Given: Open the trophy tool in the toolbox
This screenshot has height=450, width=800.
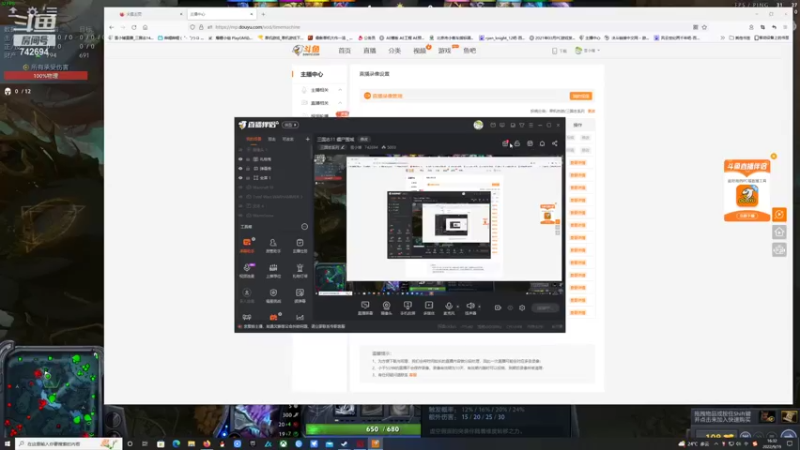Looking at the screenshot, I should [299, 269].
